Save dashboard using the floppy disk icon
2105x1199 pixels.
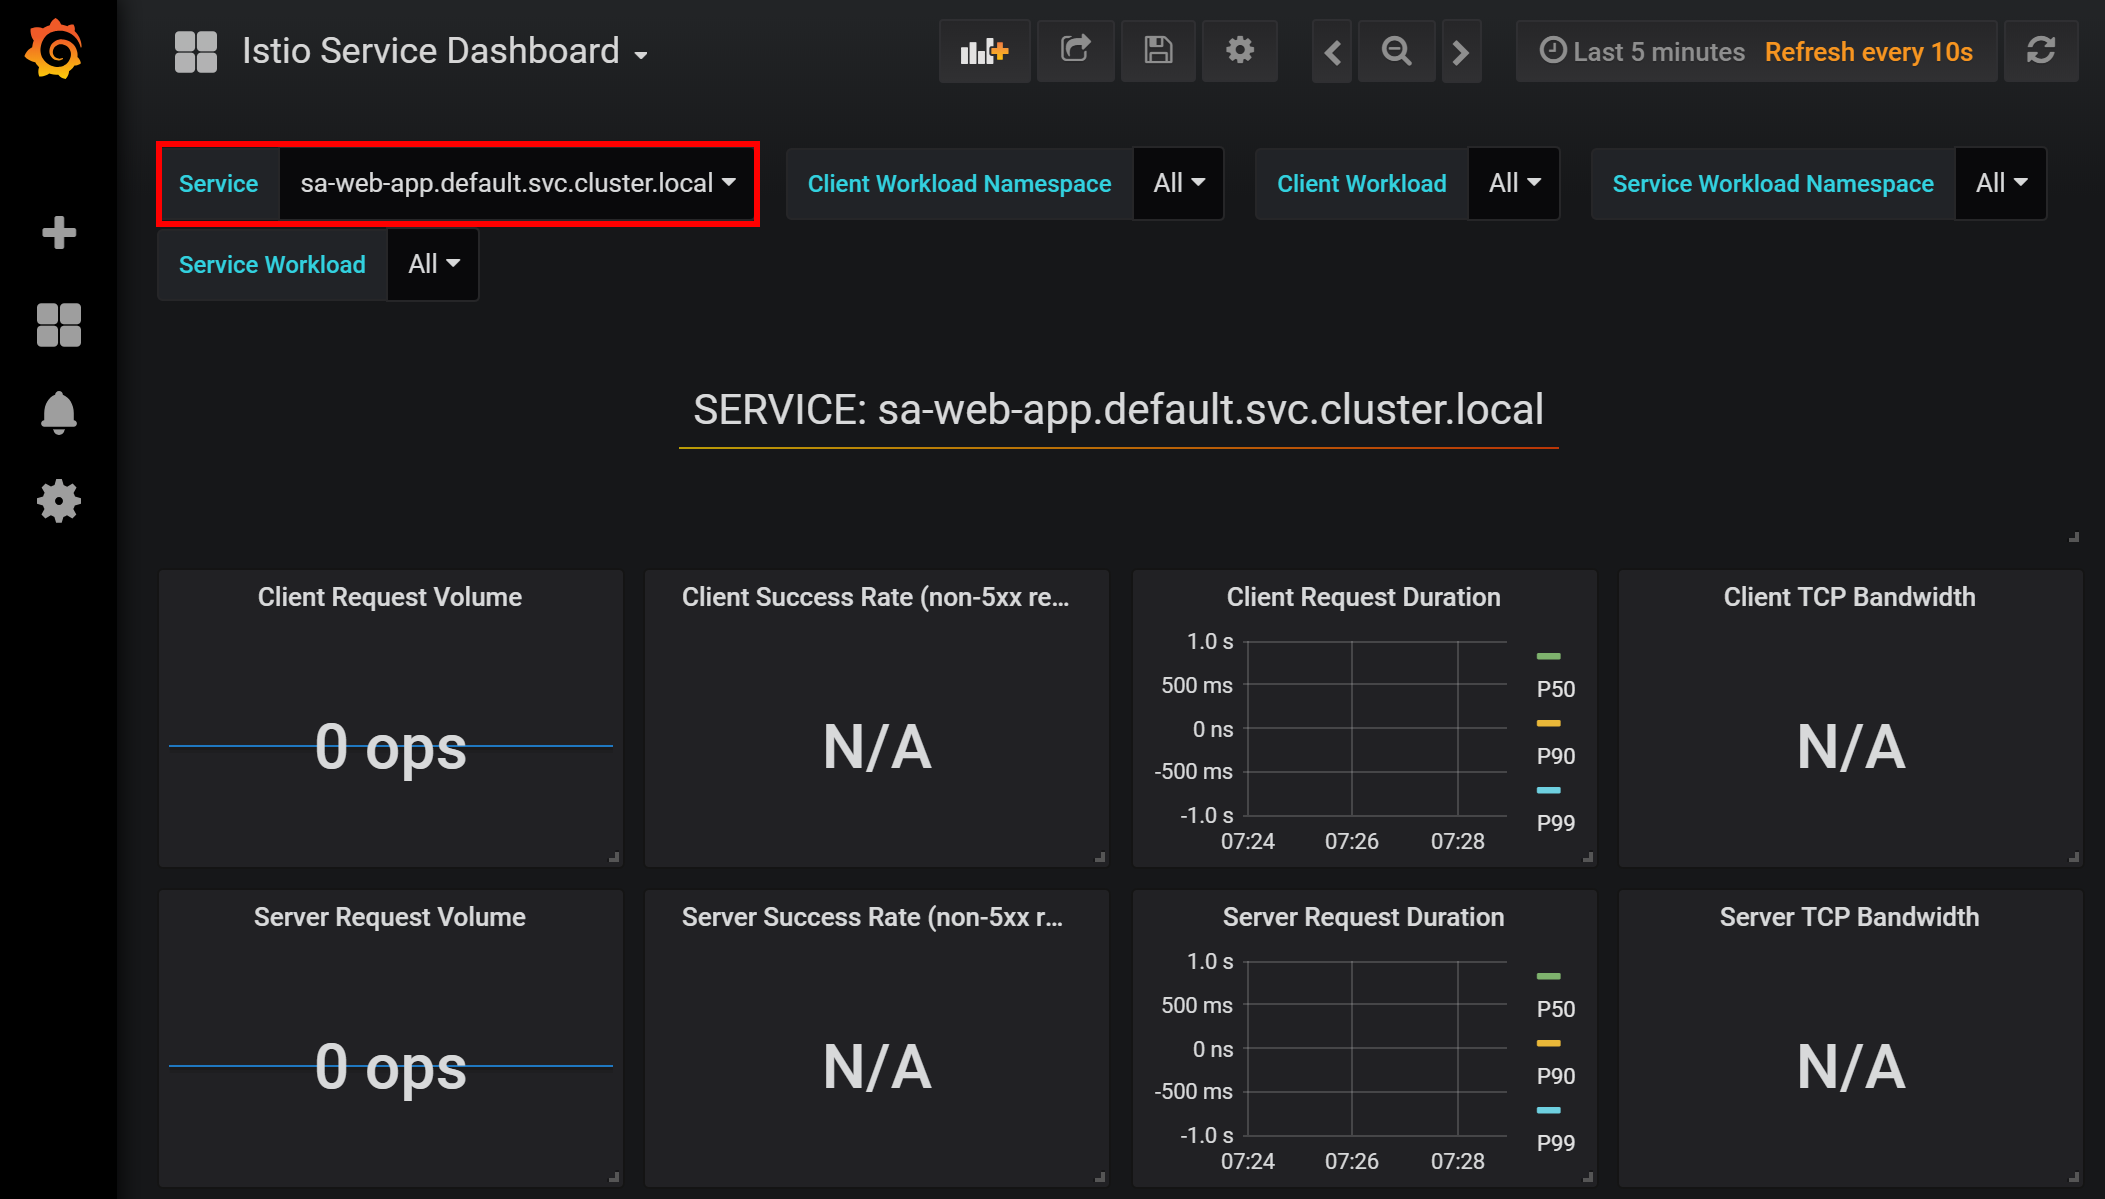click(x=1158, y=51)
